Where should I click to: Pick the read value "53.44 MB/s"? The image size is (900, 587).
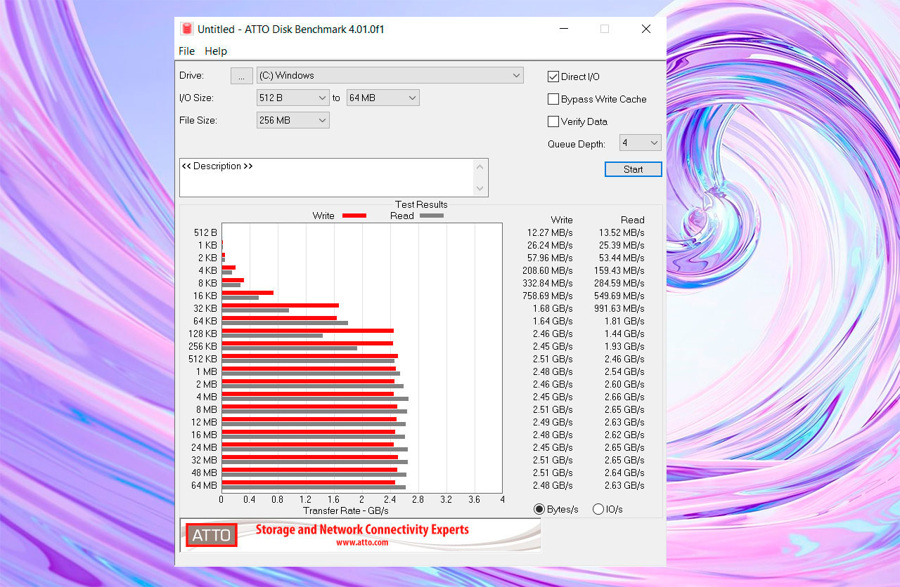622,258
